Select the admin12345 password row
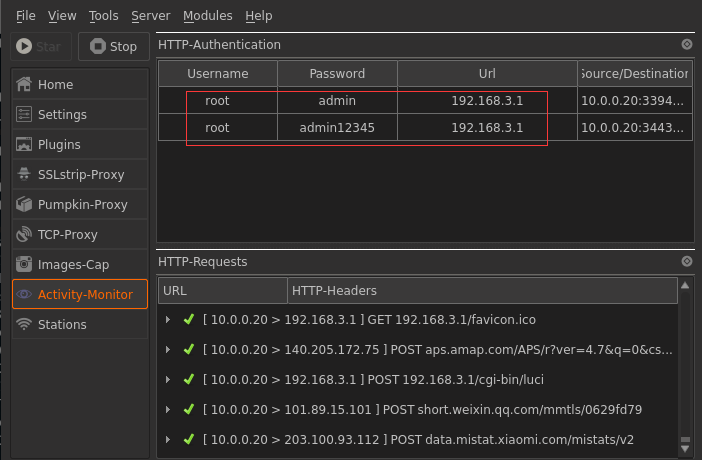702x460 pixels. (x=337, y=128)
